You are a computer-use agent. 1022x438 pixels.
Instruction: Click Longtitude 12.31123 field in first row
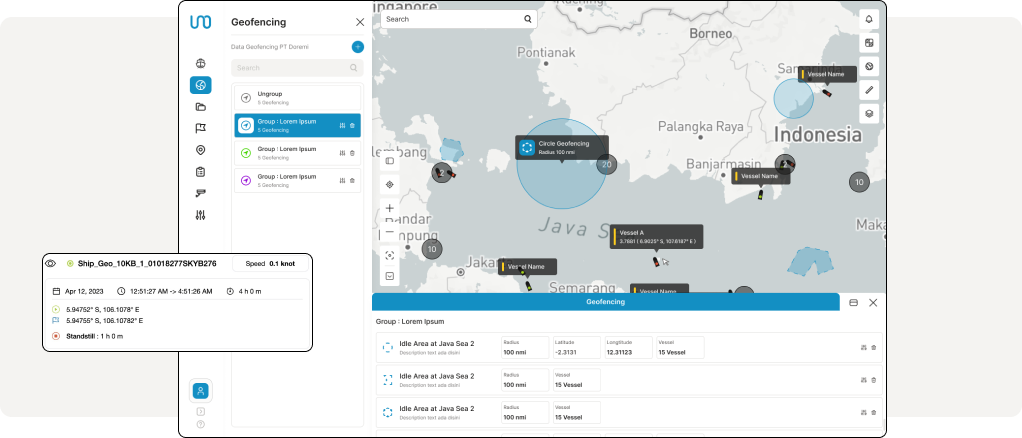(628, 347)
